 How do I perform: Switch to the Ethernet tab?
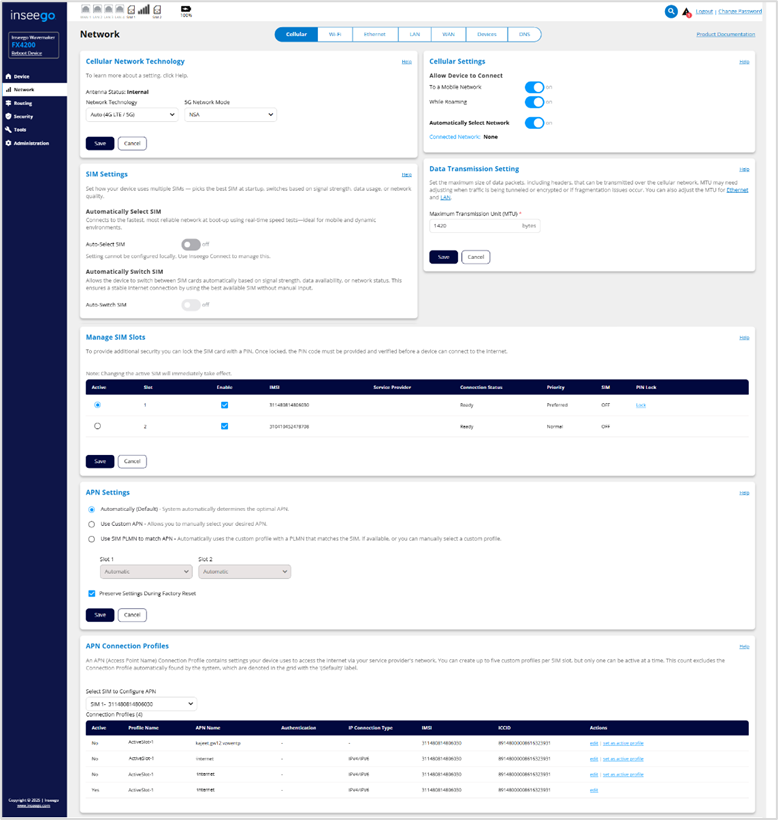[374, 34]
